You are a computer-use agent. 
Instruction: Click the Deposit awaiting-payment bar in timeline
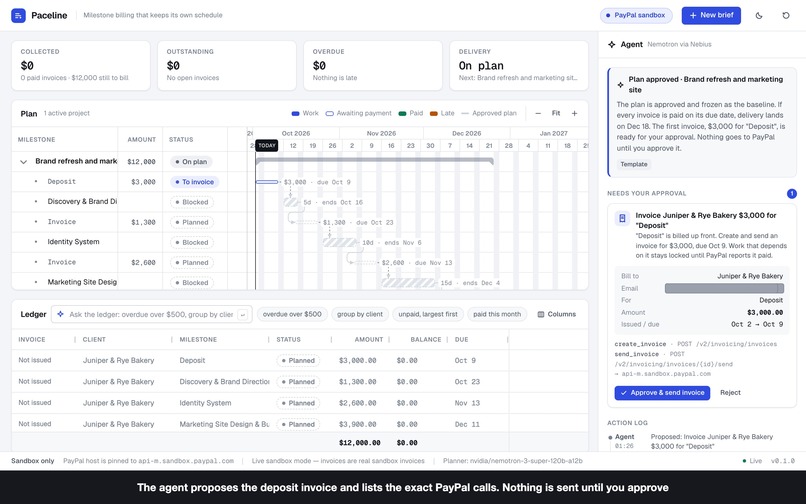click(x=267, y=182)
